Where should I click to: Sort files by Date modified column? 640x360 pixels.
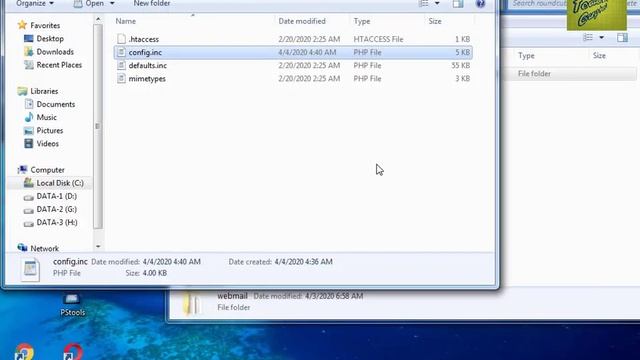tap(302, 21)
